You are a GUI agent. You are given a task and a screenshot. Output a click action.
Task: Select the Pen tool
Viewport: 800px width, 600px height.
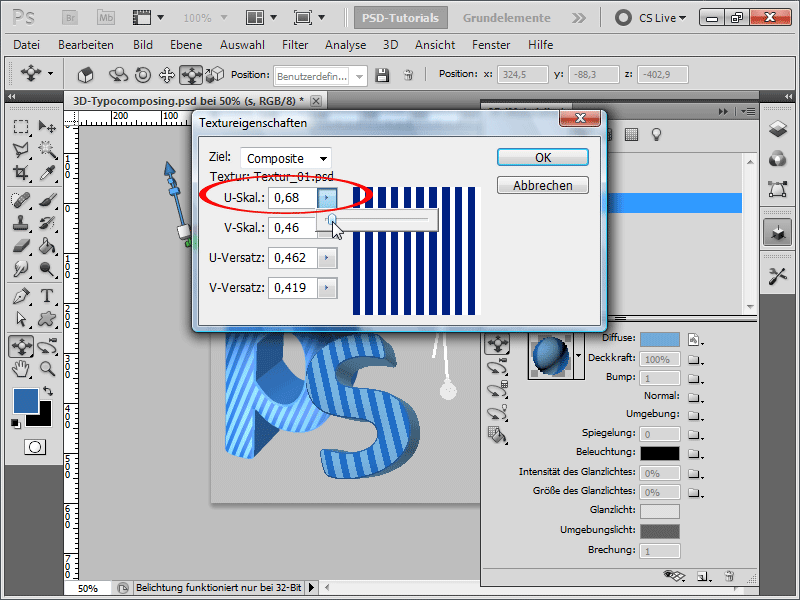coord(20,296)
